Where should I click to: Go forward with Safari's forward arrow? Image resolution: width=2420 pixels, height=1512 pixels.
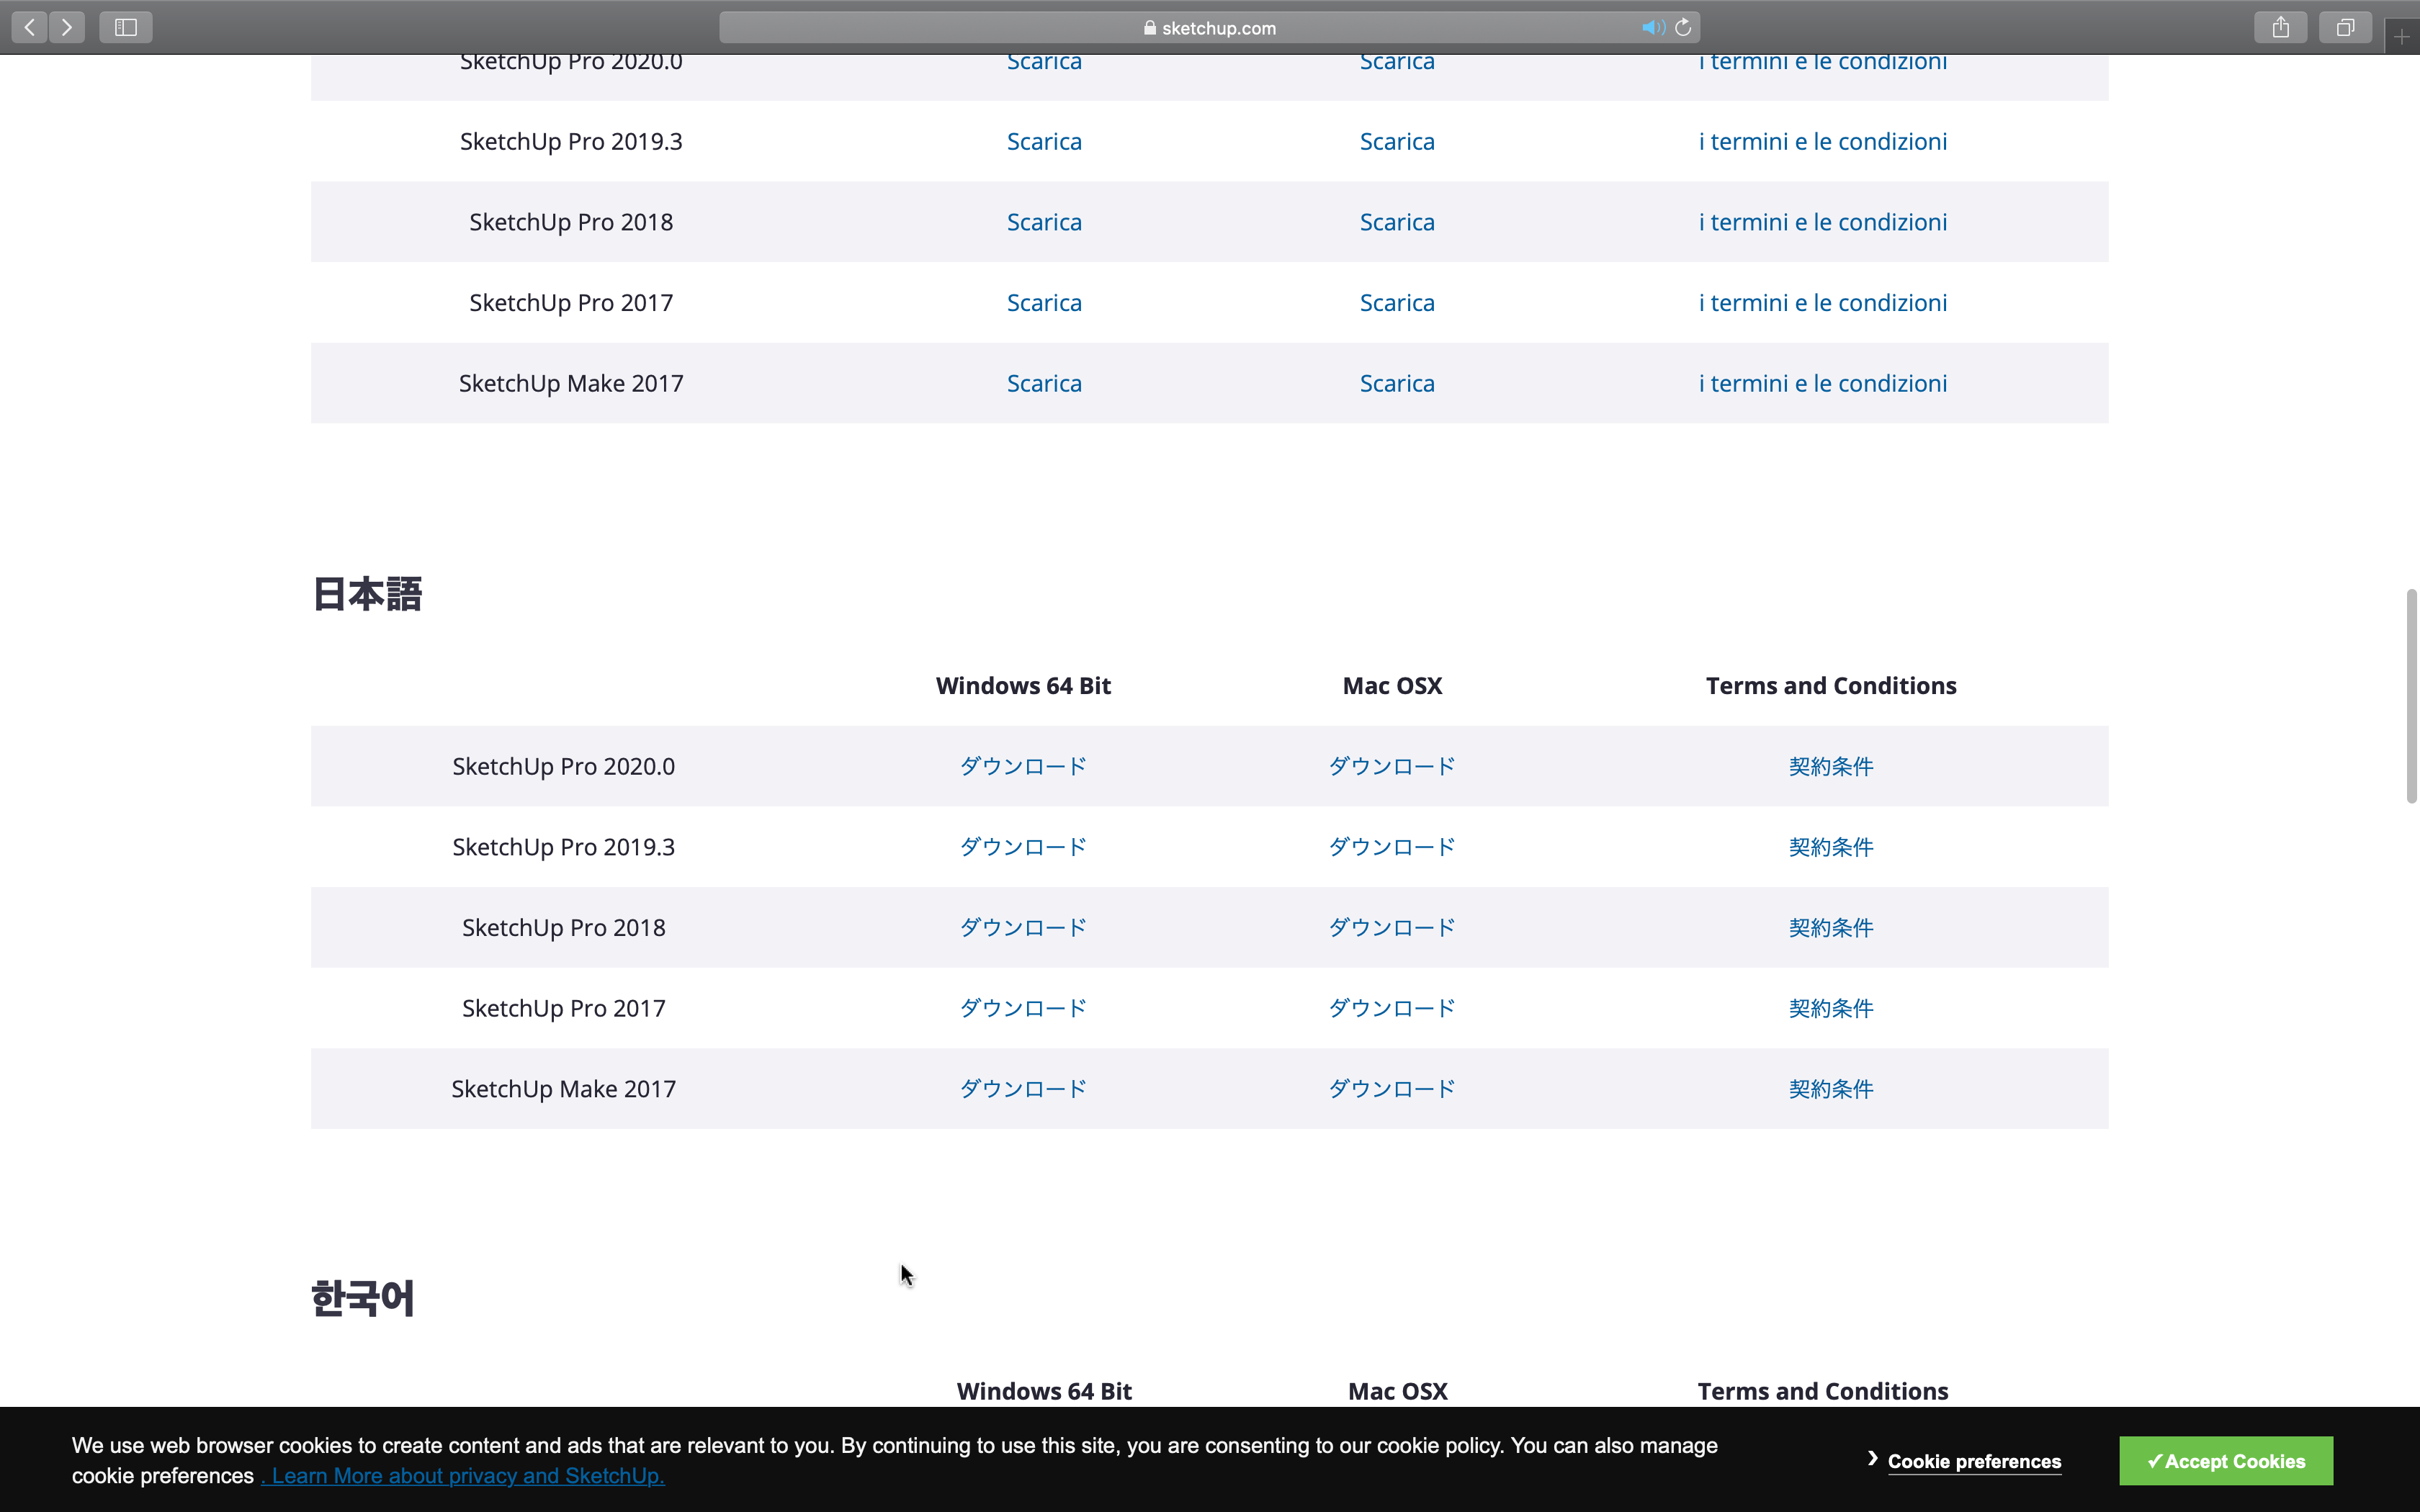coord(67,27)
